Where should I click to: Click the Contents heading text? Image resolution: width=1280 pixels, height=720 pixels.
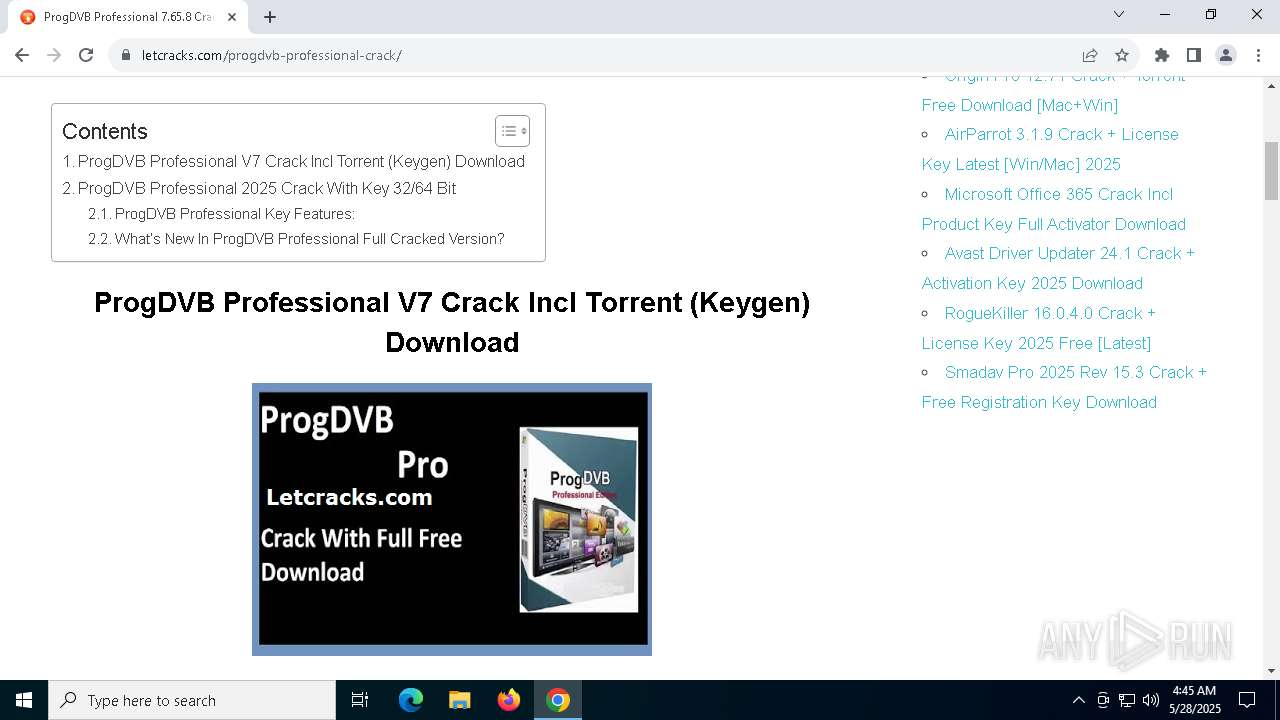[x=105, y=131]
